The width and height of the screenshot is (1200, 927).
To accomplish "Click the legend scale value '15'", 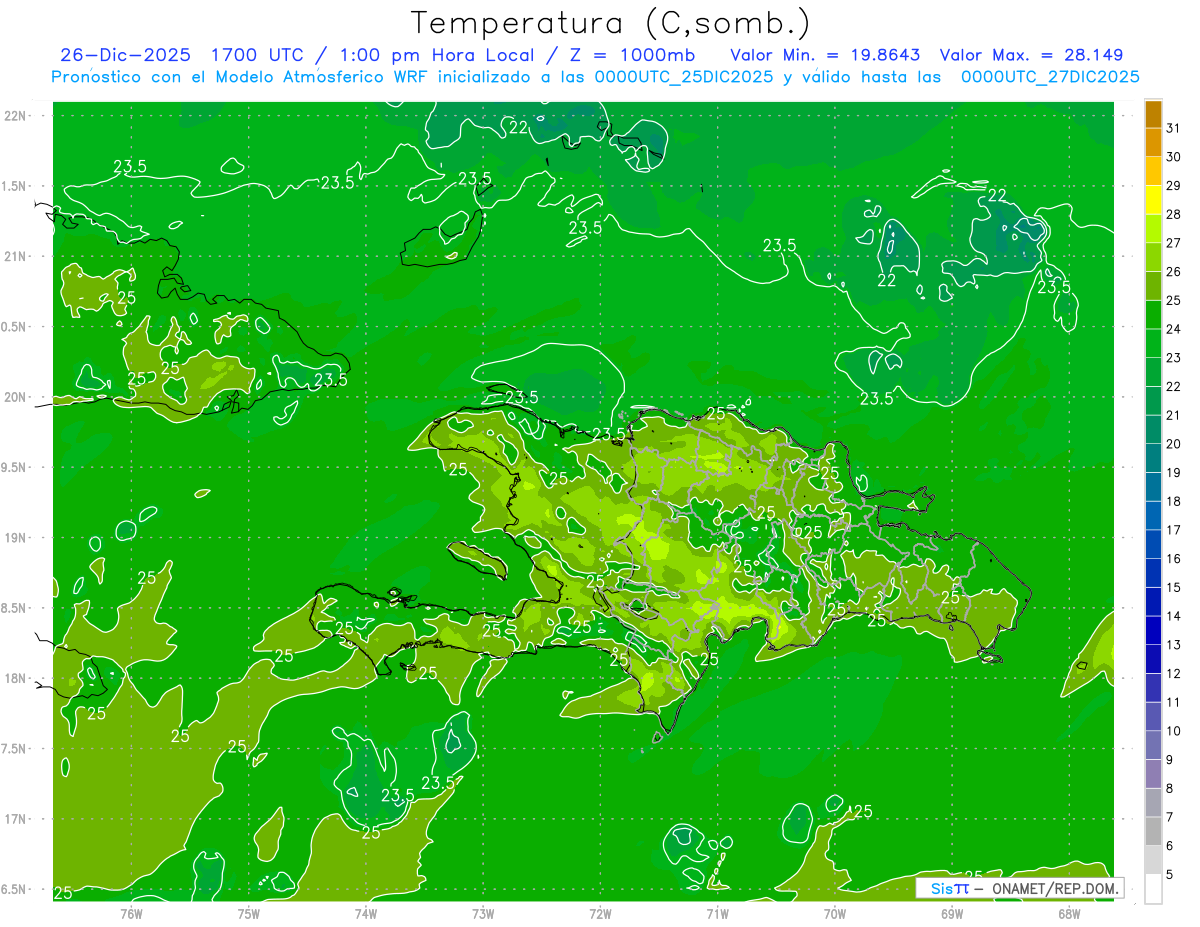I will [x=1174, y=588].
